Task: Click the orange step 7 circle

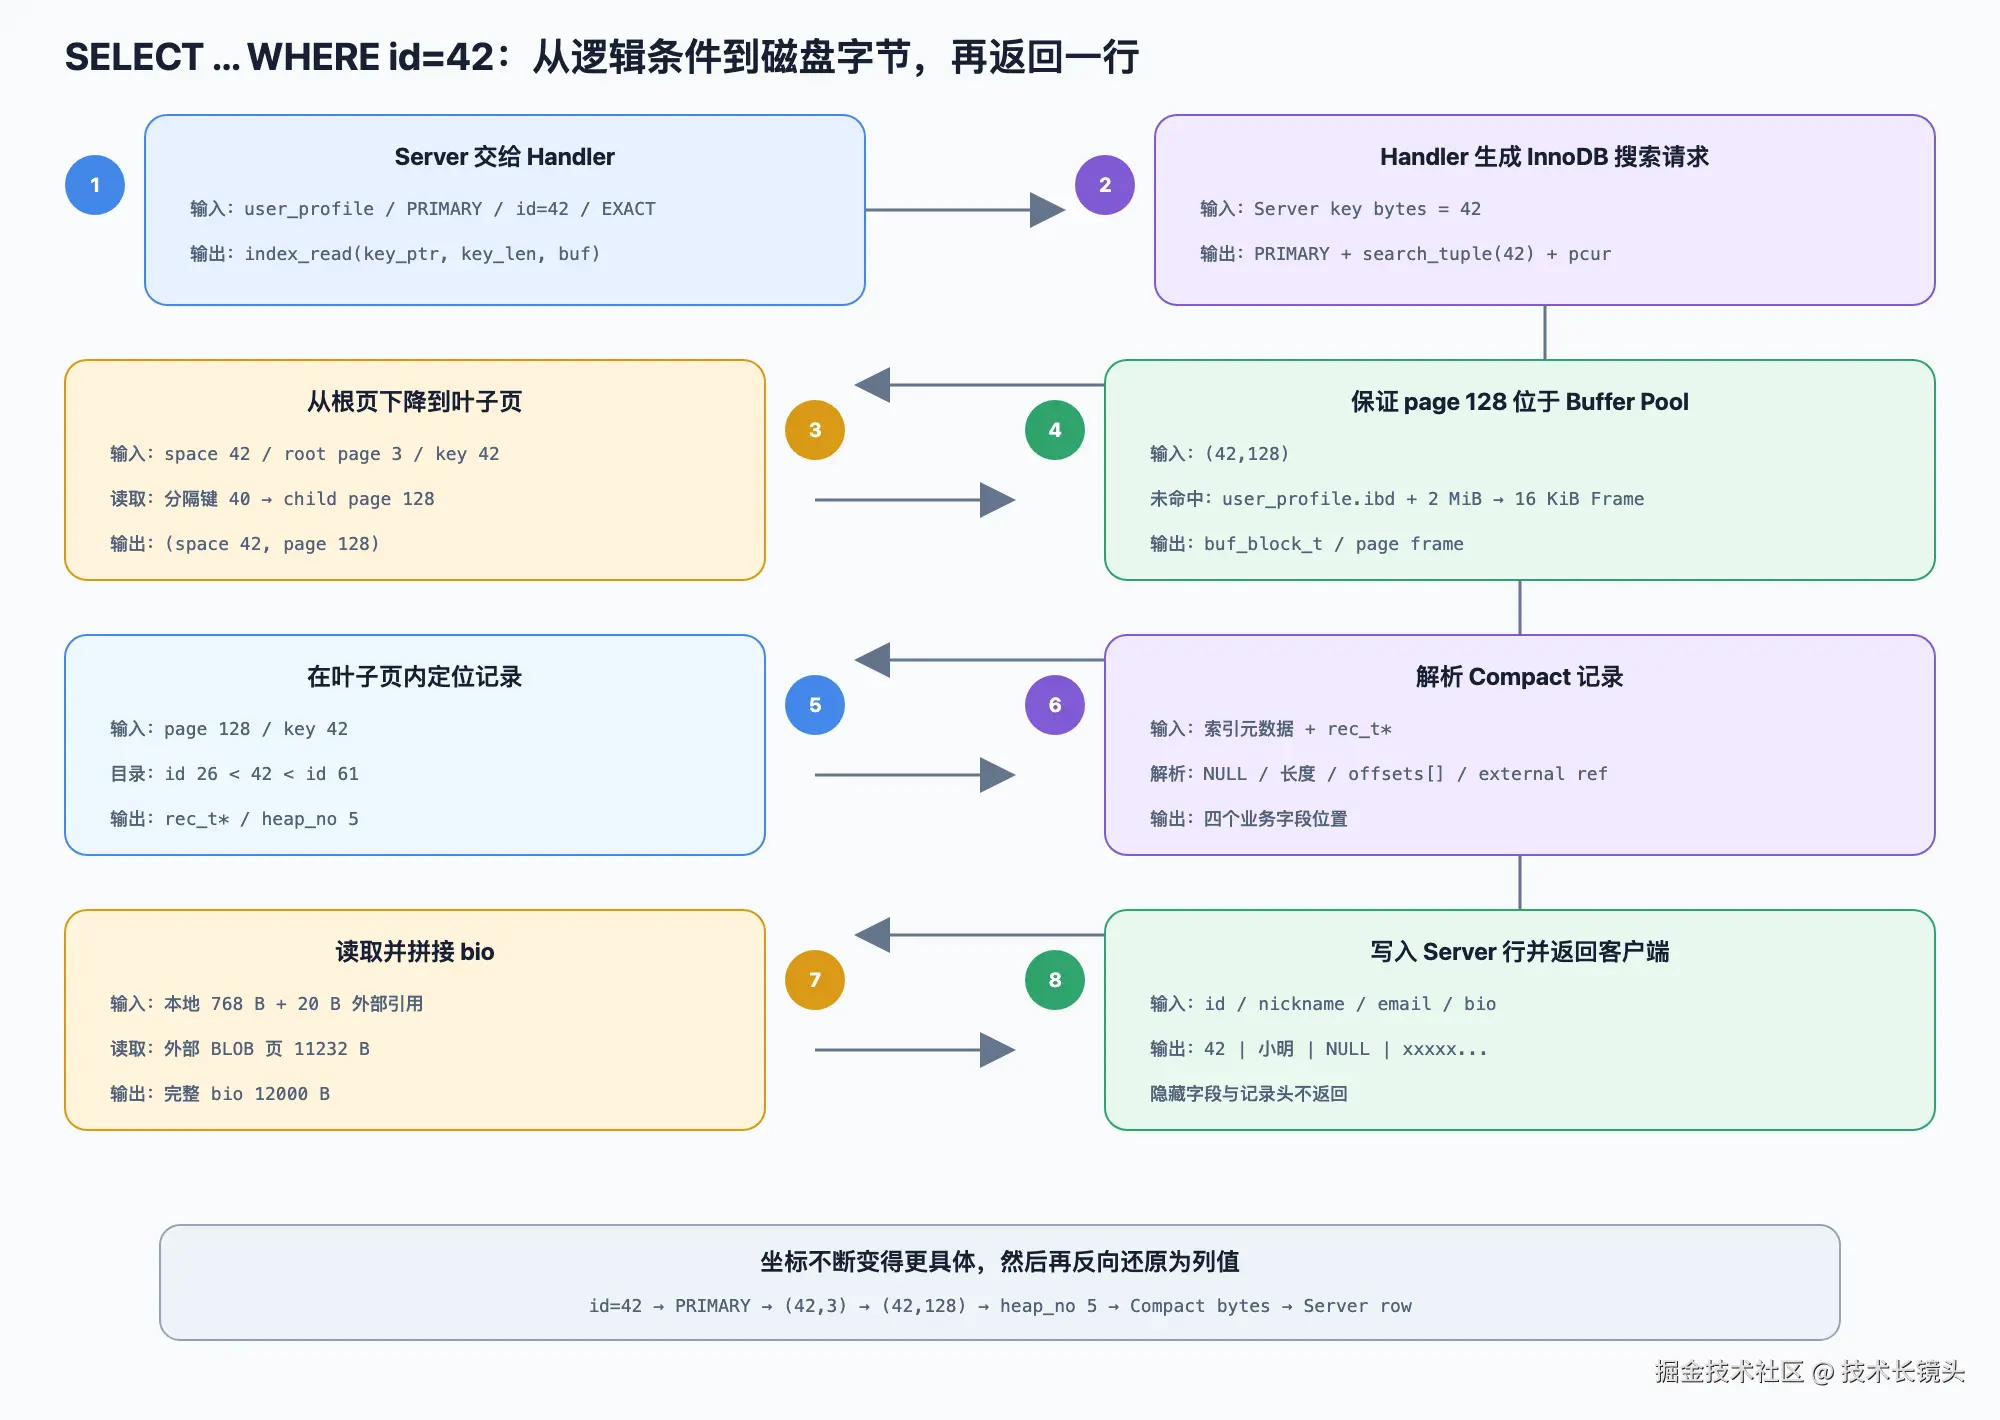Action: 815,980
